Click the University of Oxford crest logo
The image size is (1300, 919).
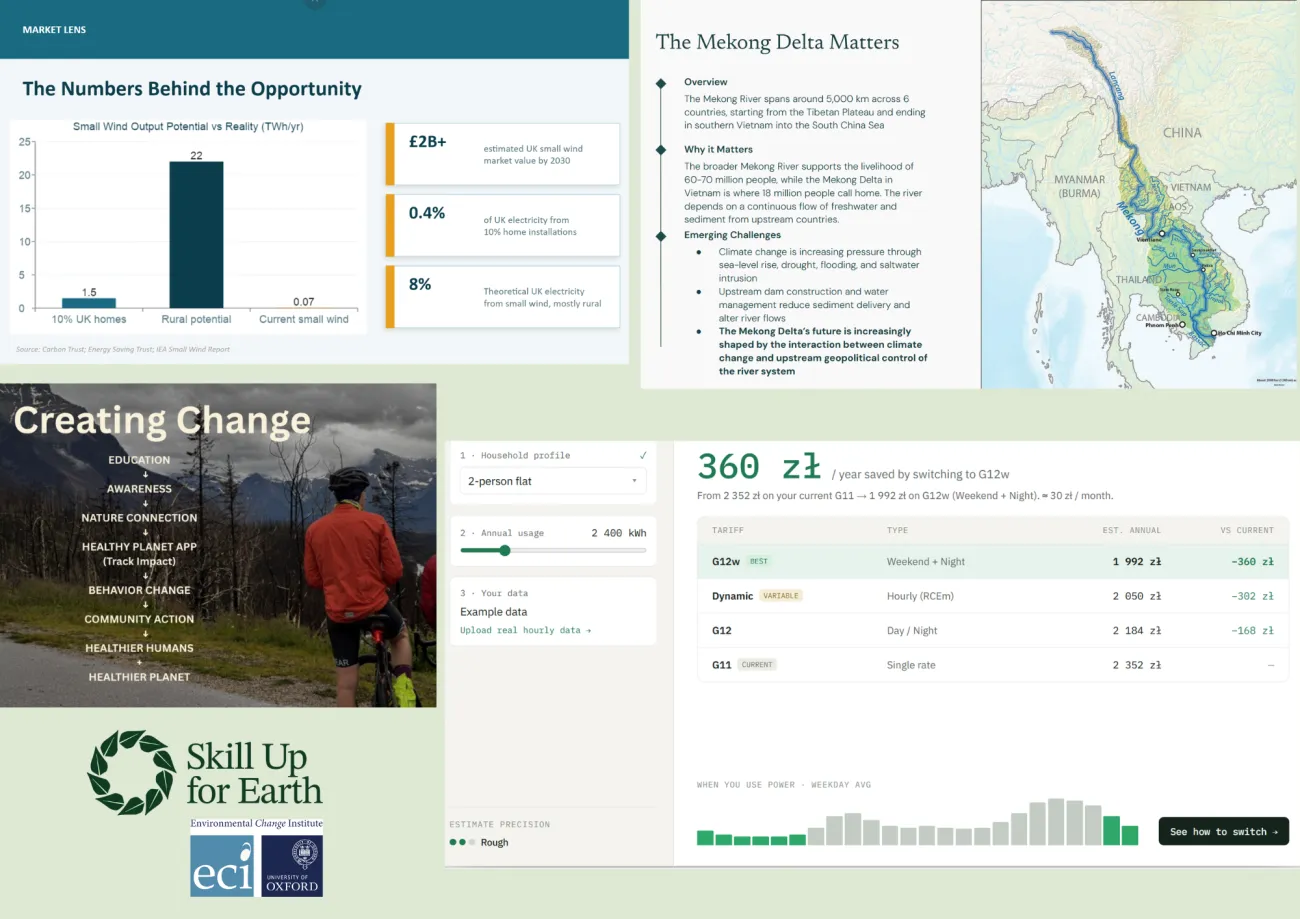tap(292, 865)
